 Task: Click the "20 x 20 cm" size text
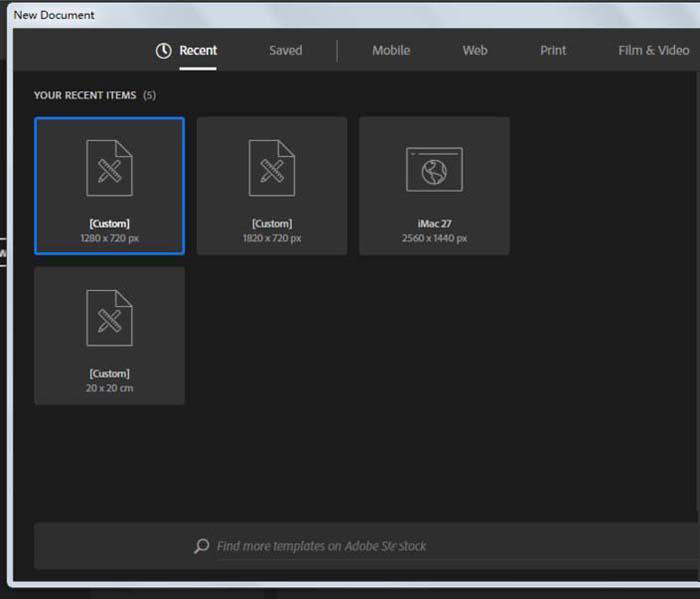pos(109,388)
